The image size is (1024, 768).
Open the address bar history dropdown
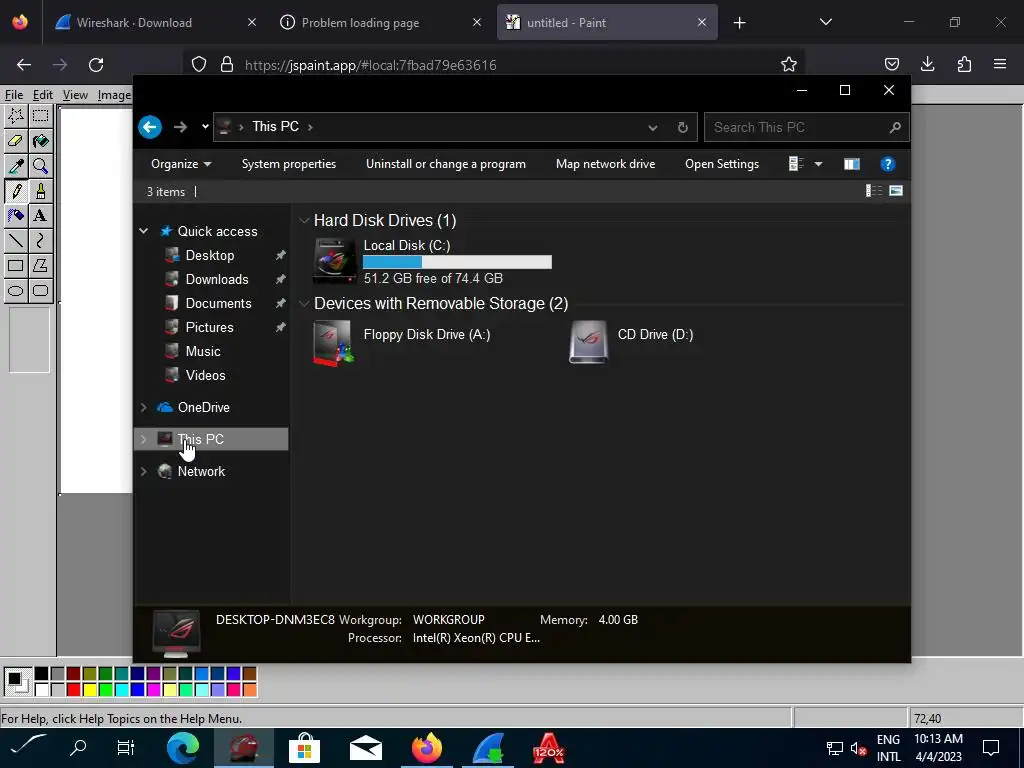pyautogui.click(x=652, y=127)
